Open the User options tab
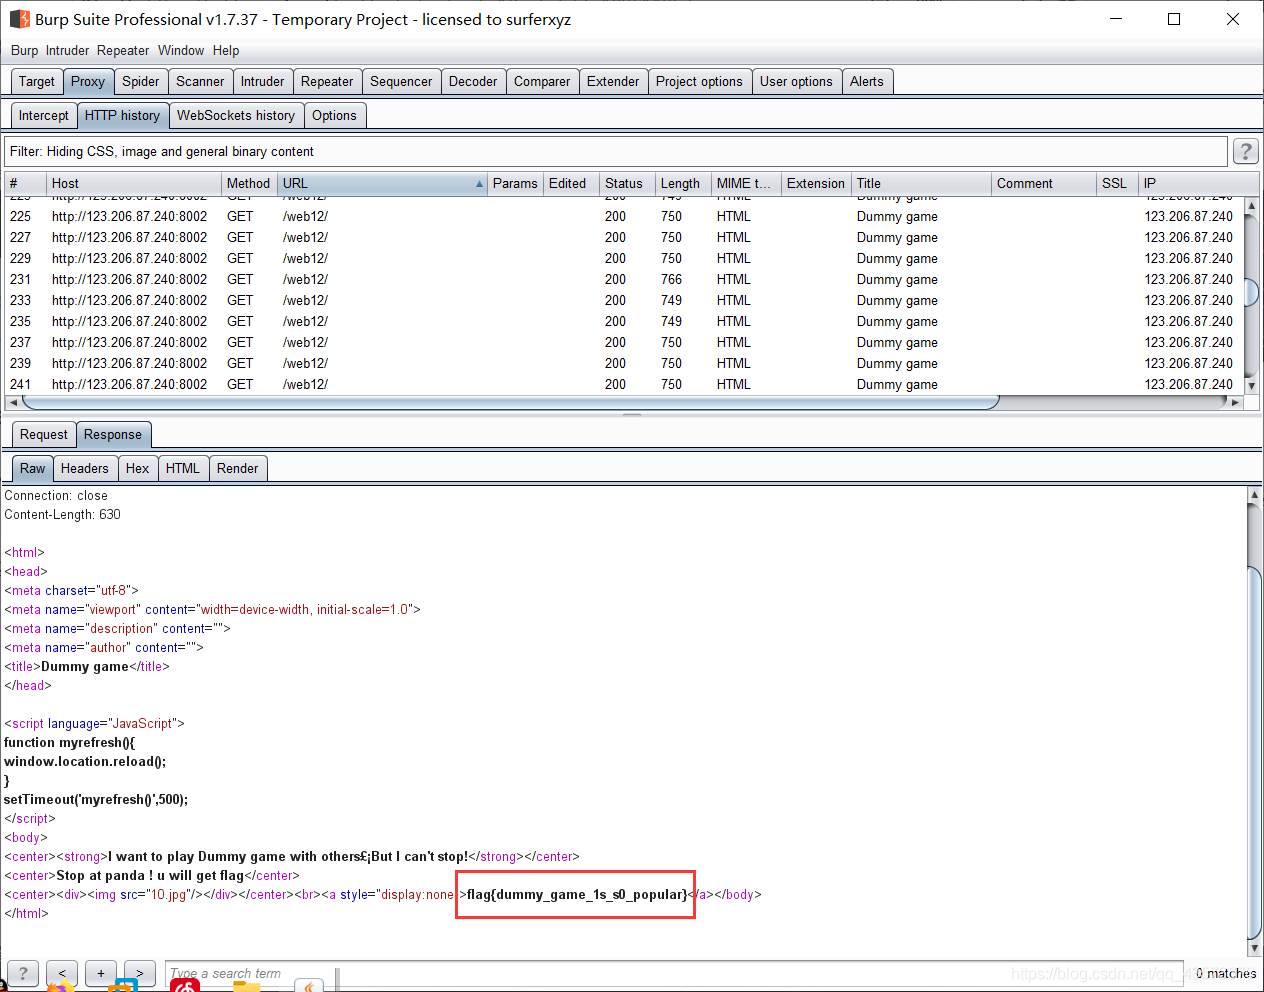This screenshot has height=992, width=1264. point(796,82)
